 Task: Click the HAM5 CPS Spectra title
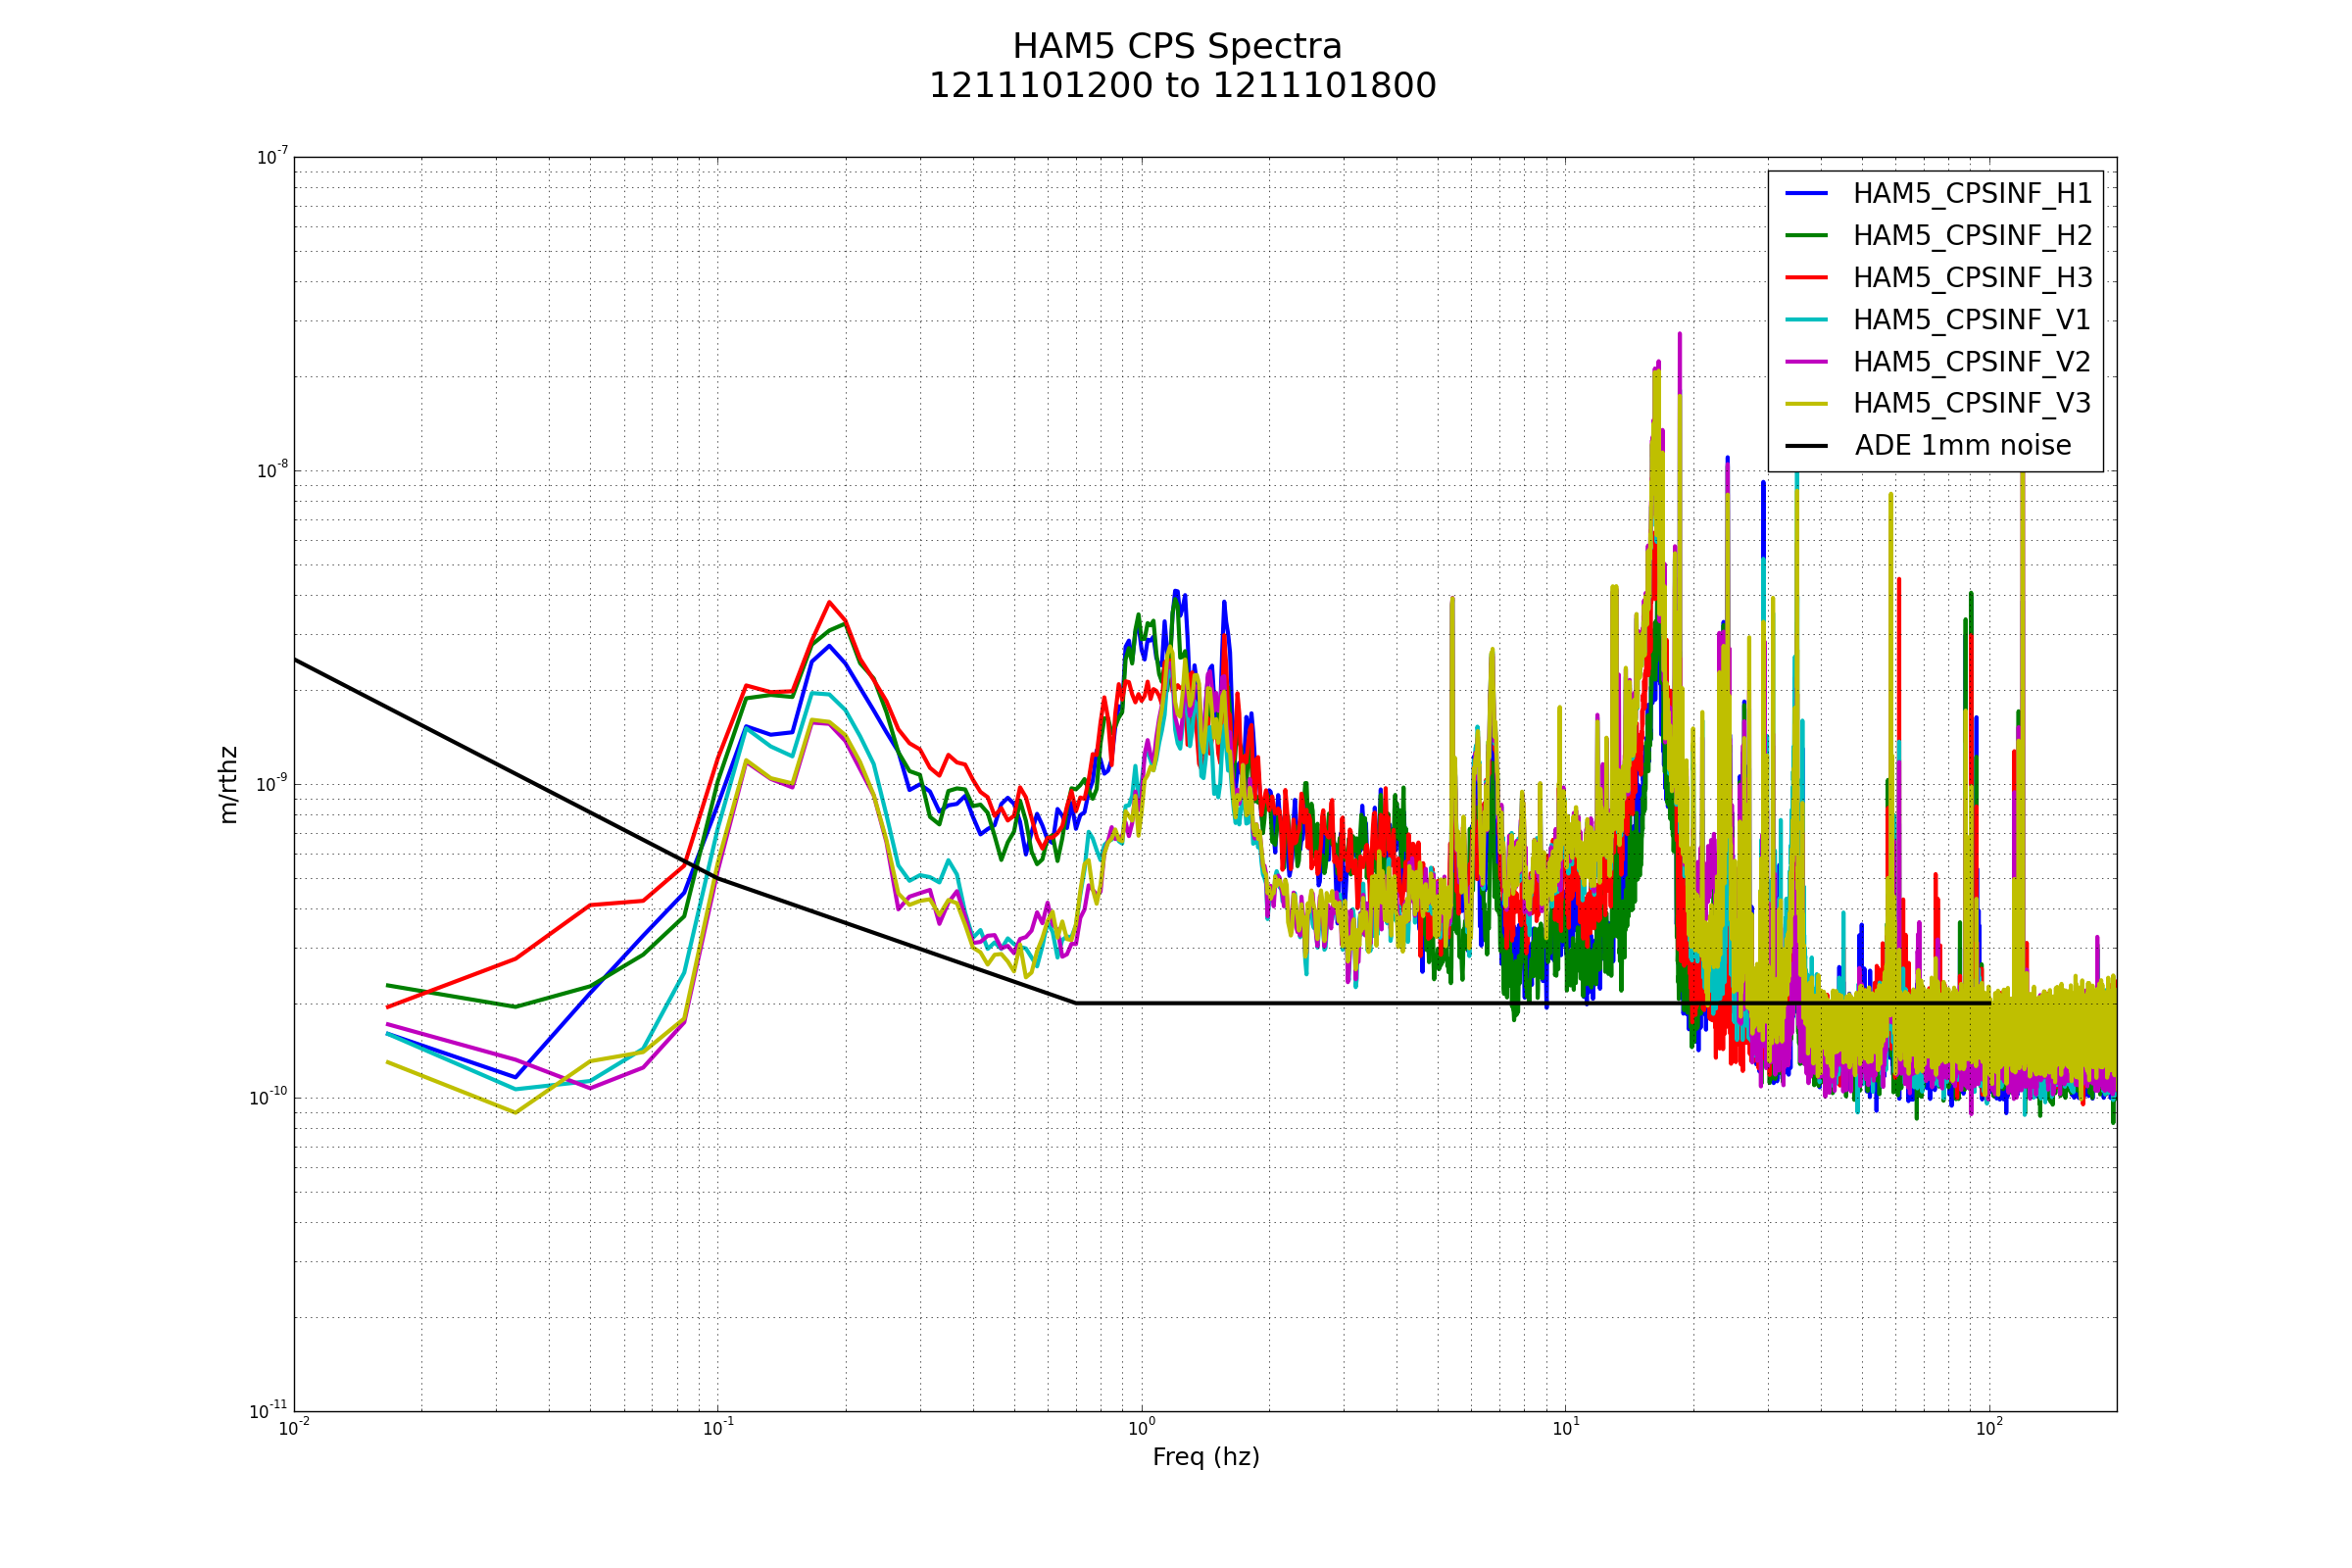[1177, 47]
